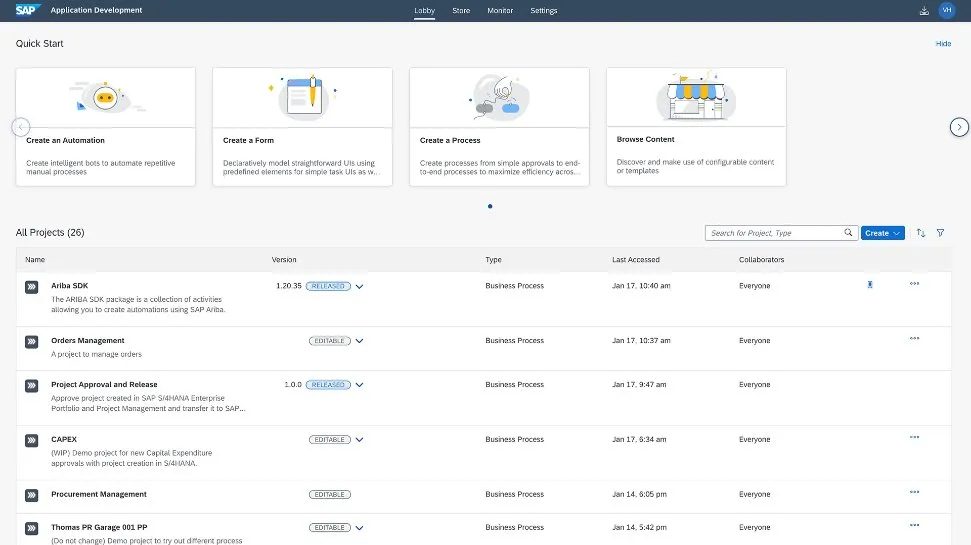Expand Project Approval and Release version chevron
The image size is (971, 545).
coord(359,385)
